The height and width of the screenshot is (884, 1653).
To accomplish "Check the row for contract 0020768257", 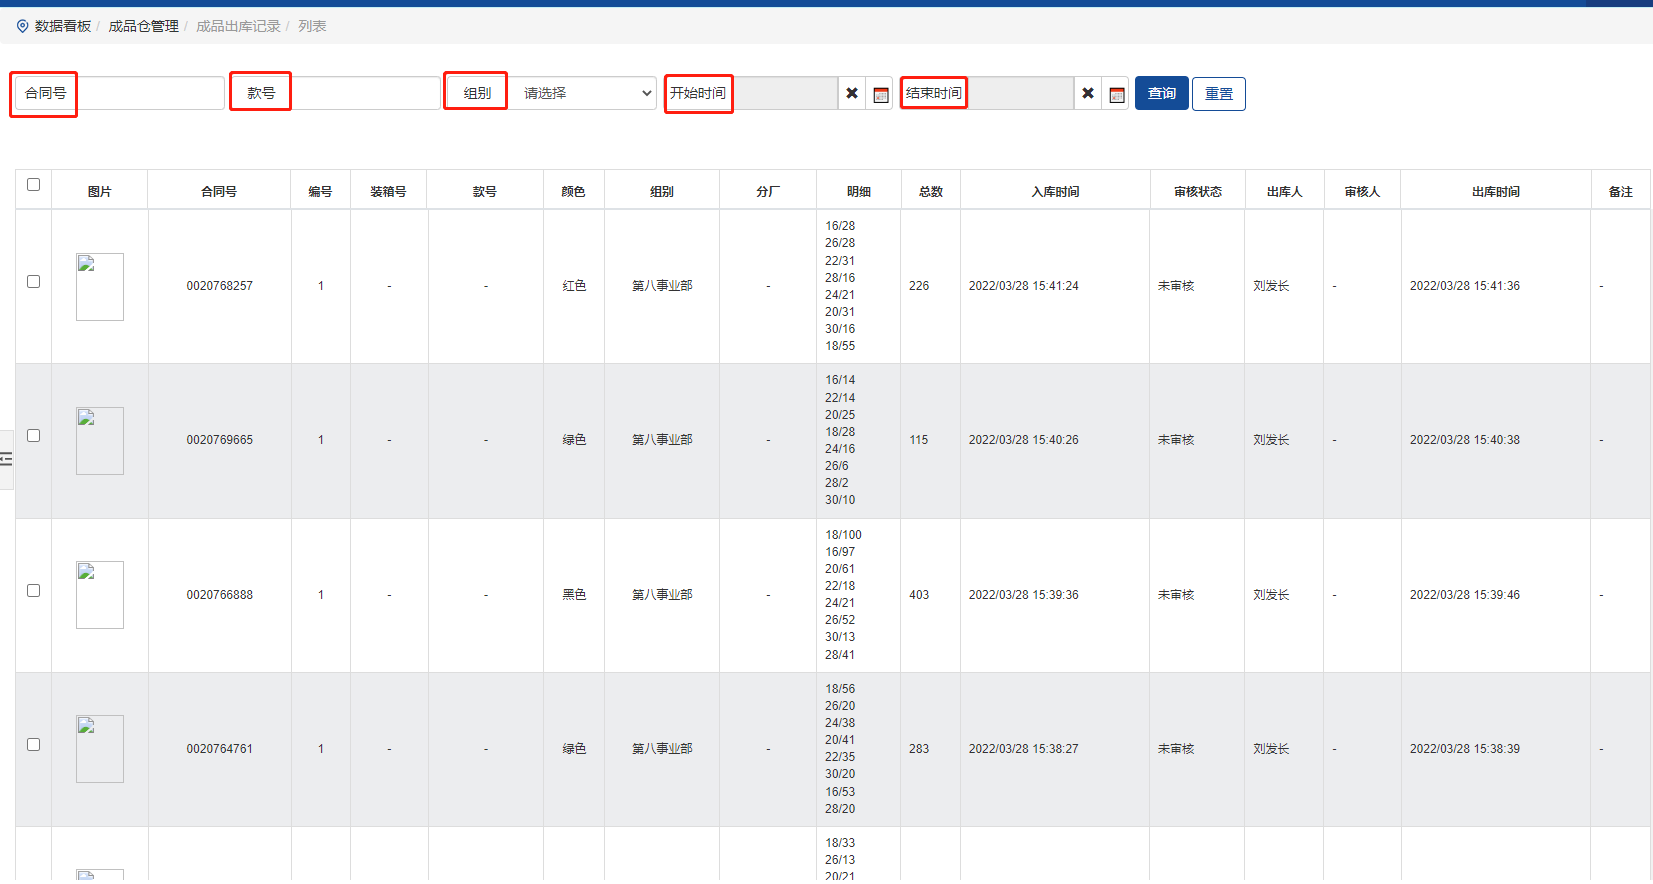I will tap(33, 282).
